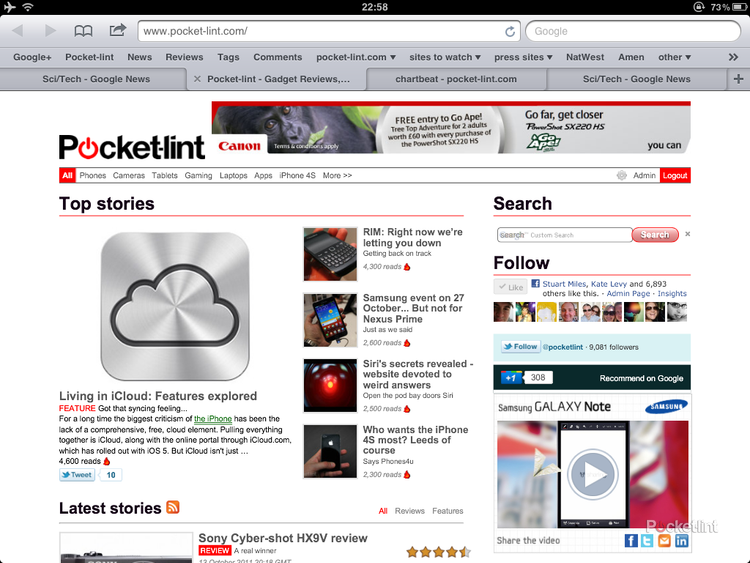The height and width of the screenshot is (563, 750).
Task: Select the iPhone 4S category
Action: (x=298, y=176)
